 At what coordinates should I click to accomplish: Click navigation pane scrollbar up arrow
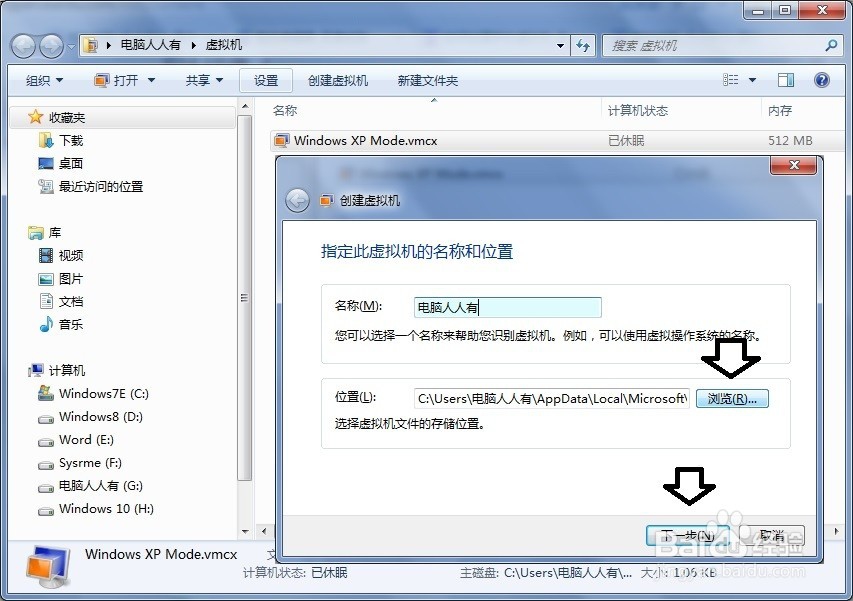[x=245, y=106]
